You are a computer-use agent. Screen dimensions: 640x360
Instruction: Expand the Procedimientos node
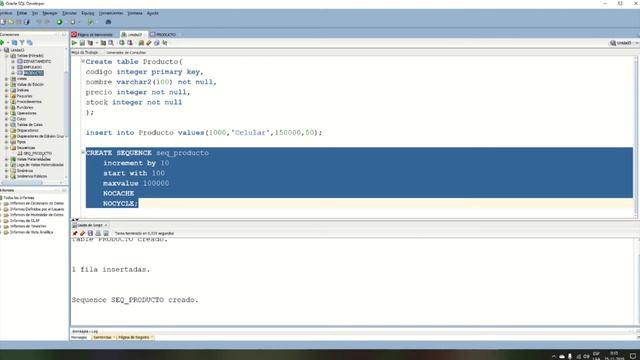(7, 102)
